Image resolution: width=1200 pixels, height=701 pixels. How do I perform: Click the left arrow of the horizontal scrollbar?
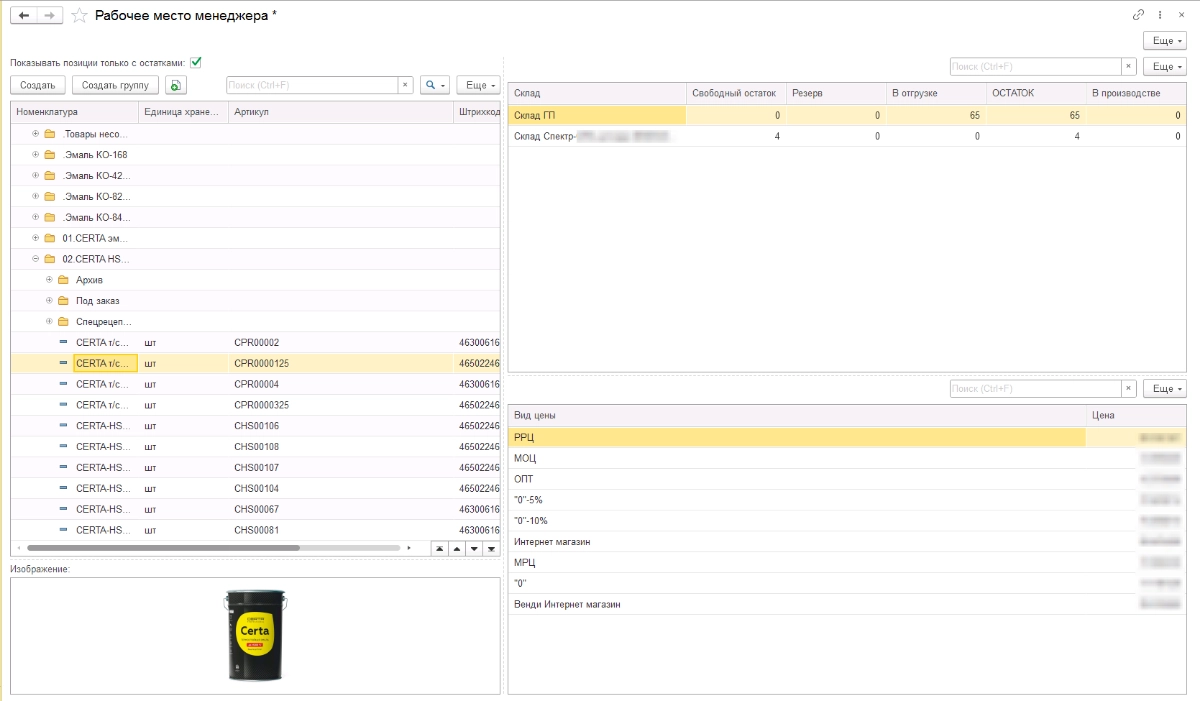19,548
